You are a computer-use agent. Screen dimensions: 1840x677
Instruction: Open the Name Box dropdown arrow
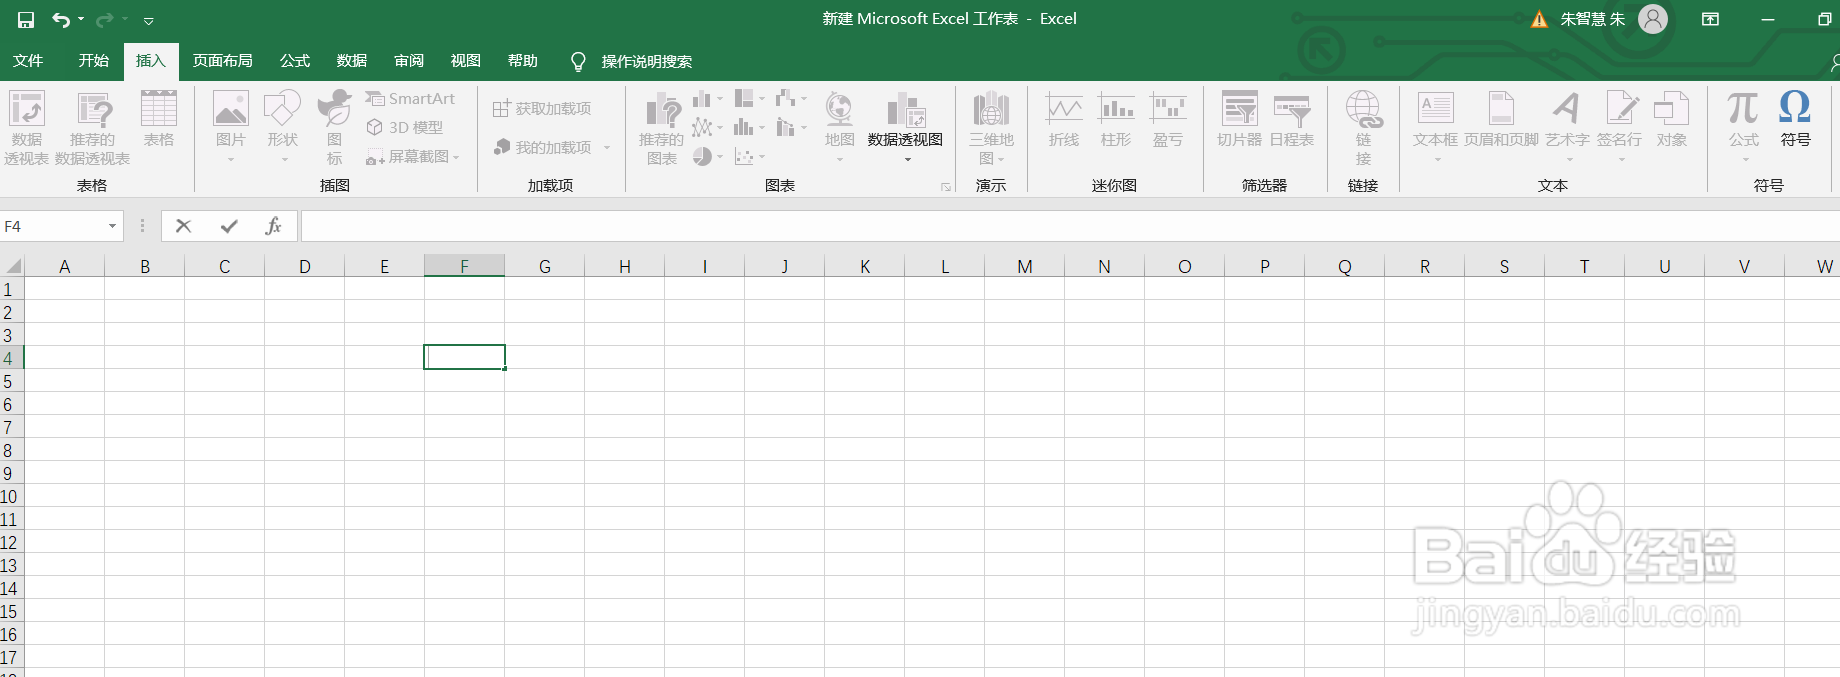tap(112, 227)
